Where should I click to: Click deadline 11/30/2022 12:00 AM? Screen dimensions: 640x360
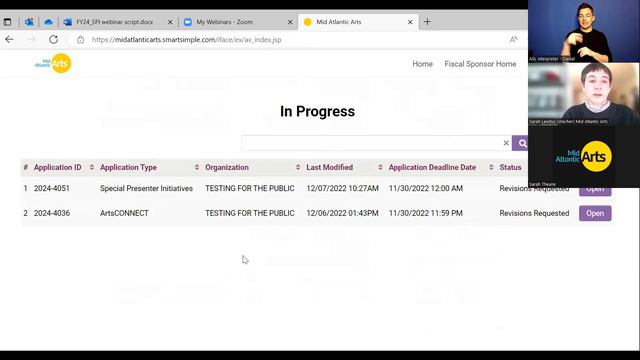(x=426, y=188)
